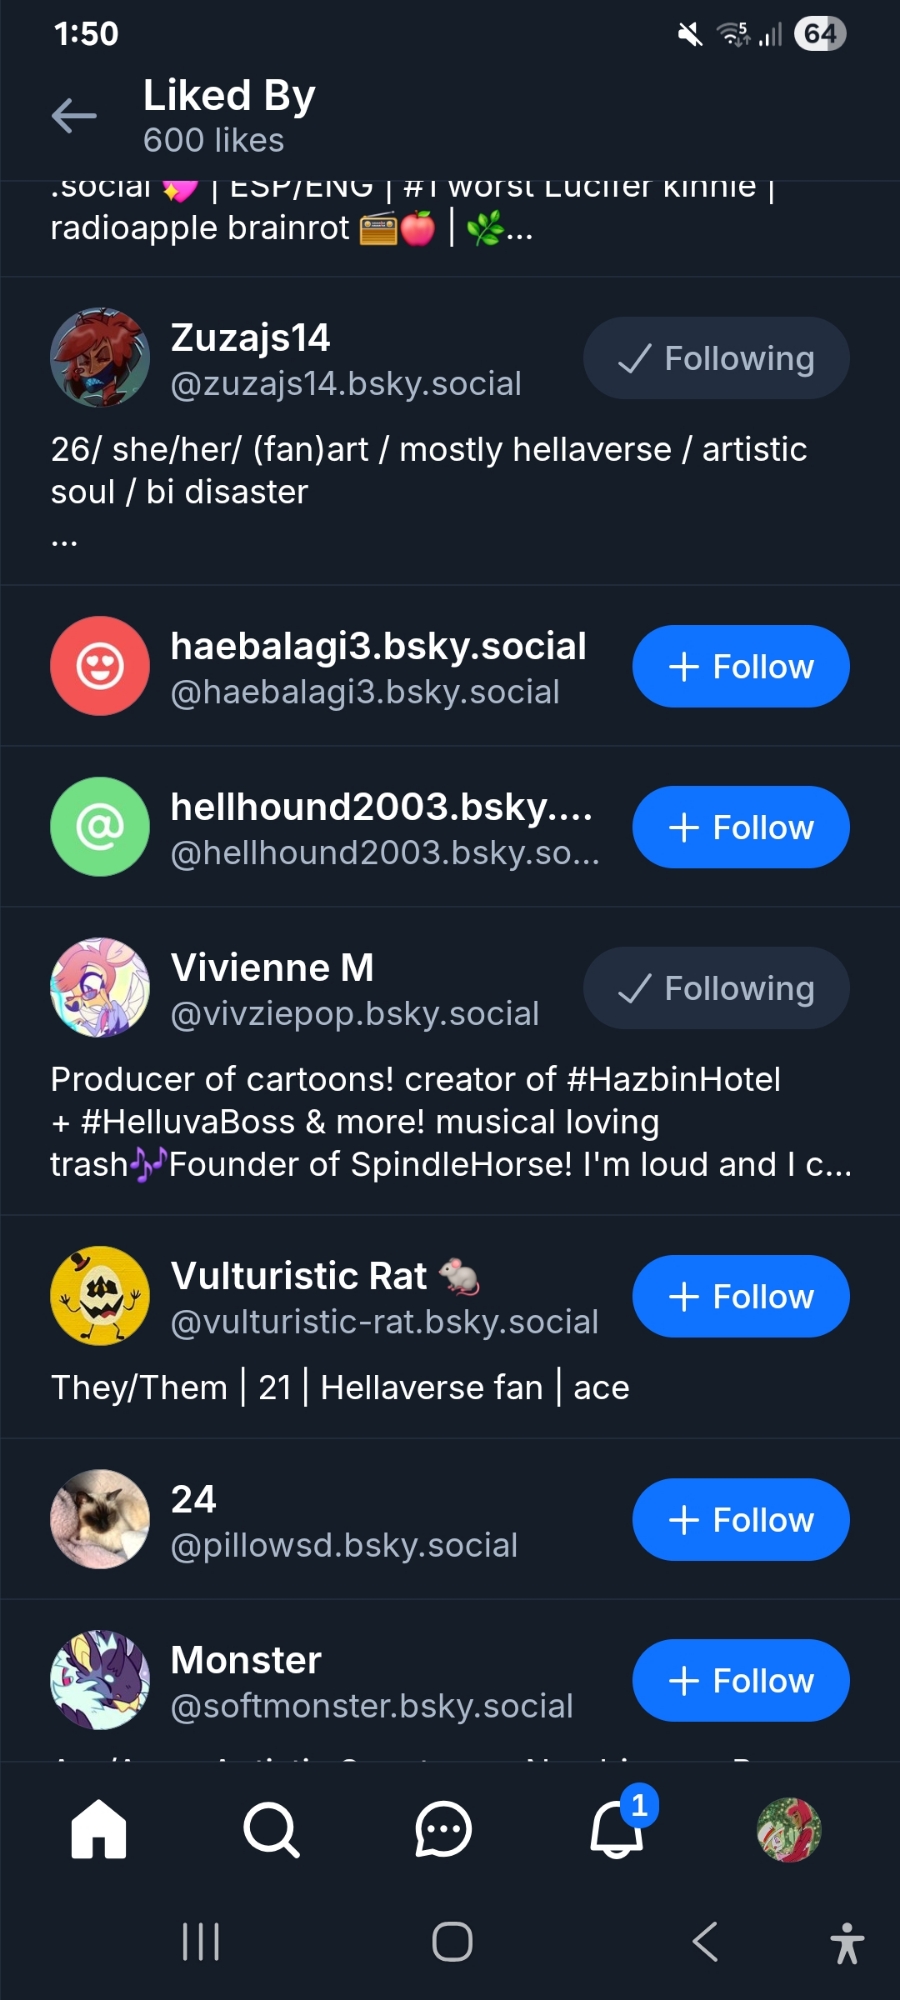900x2000 pixels.
Task: Open the Search tab
Action: (271, 1830)
